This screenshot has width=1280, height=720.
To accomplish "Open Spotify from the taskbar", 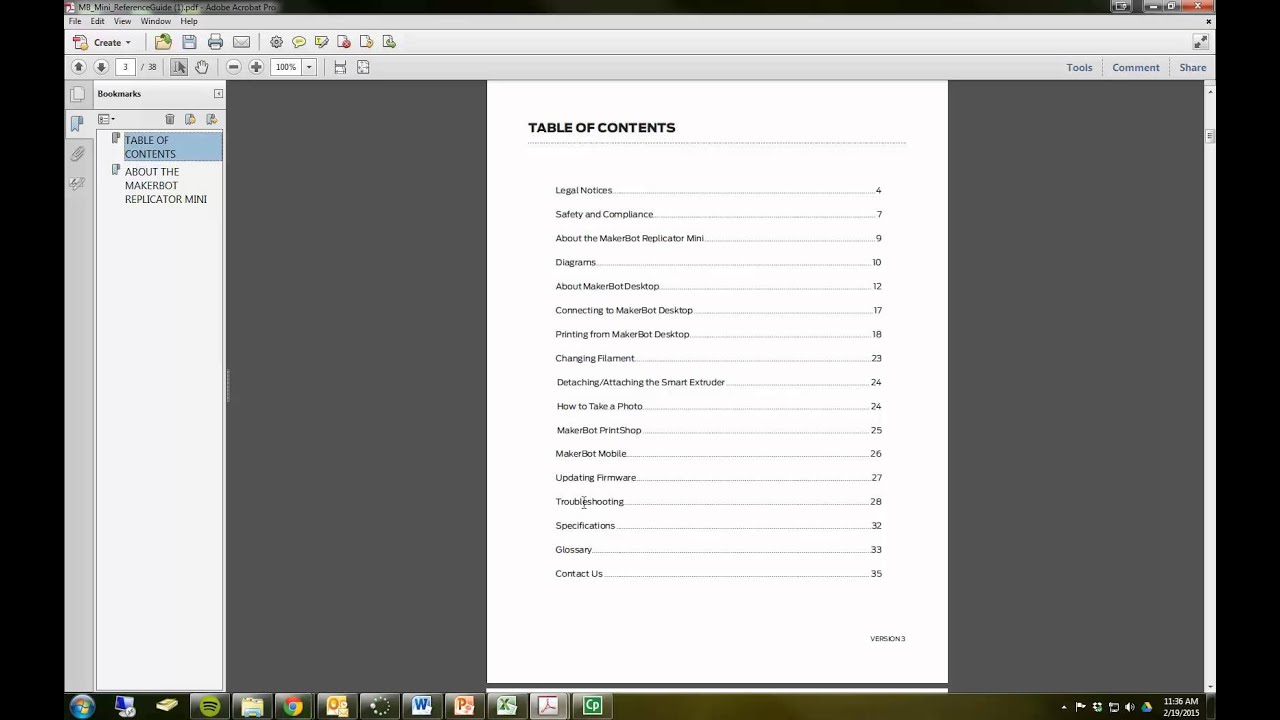I will pyautogui.click(x=209, y=706).
